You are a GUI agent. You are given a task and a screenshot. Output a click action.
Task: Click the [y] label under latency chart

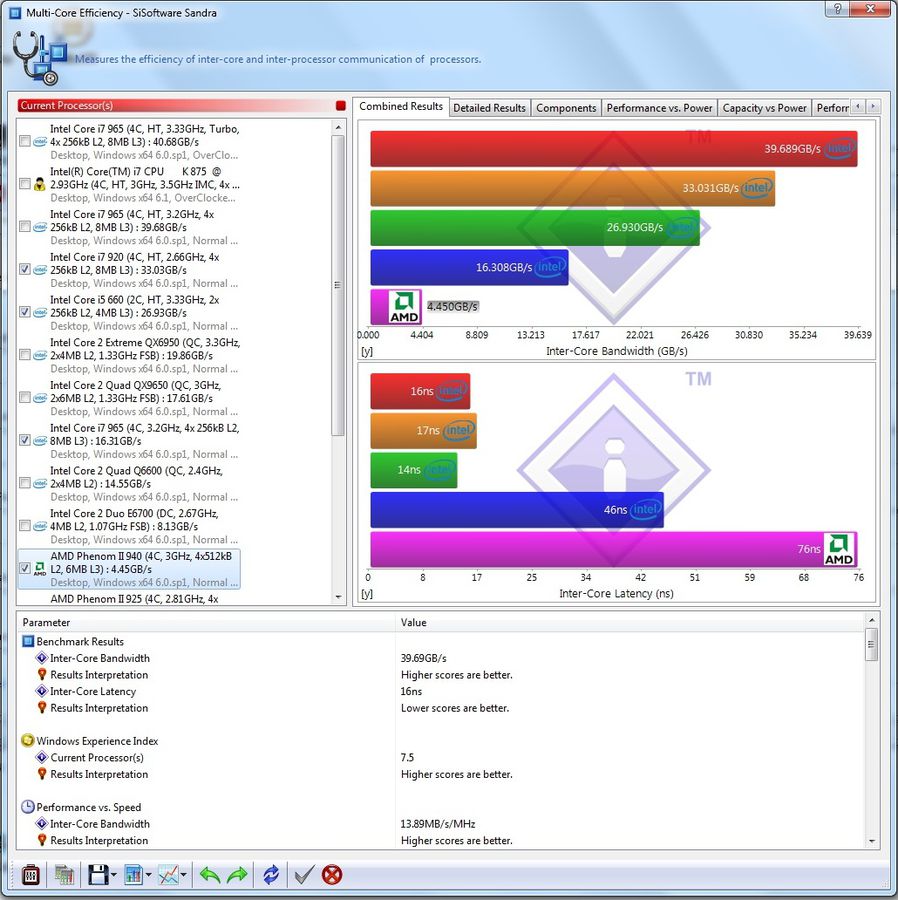[x=367, y=593]
